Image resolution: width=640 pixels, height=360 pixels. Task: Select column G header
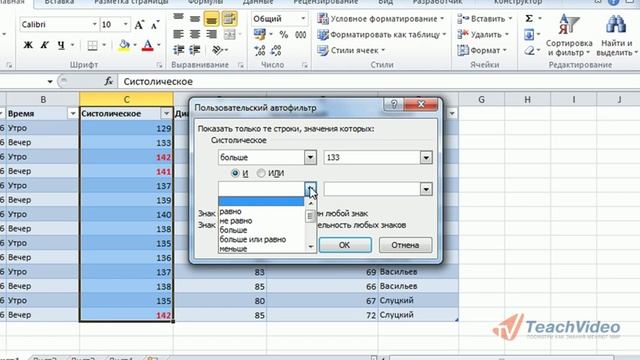tap(482, 99)
